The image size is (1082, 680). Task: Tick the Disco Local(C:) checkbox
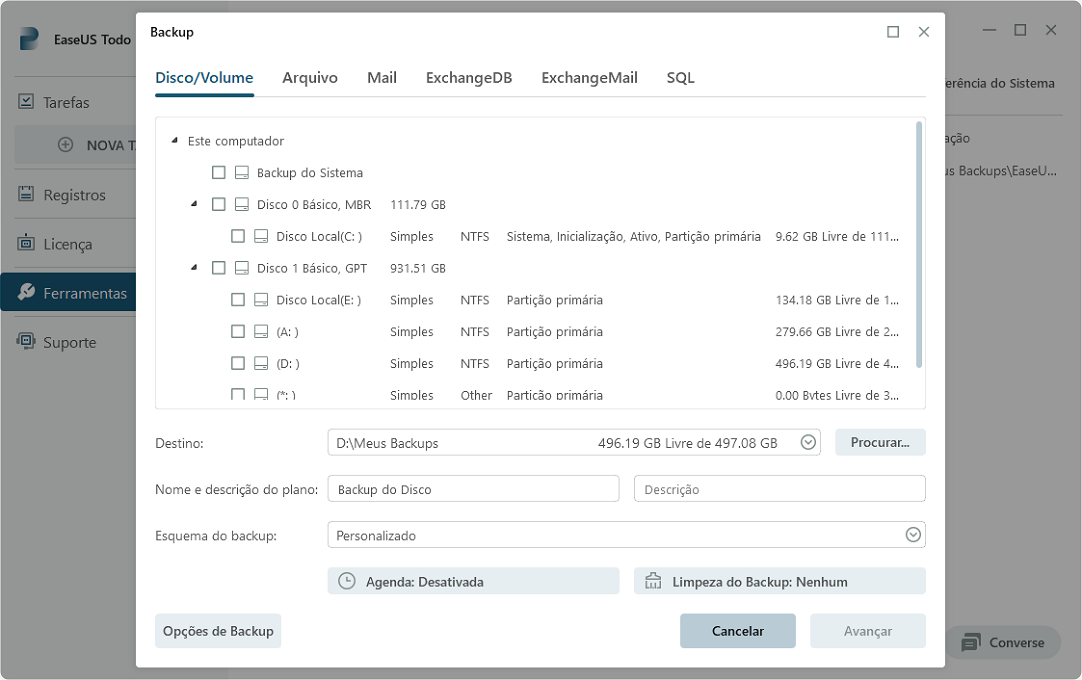click(x=238, y=237)
